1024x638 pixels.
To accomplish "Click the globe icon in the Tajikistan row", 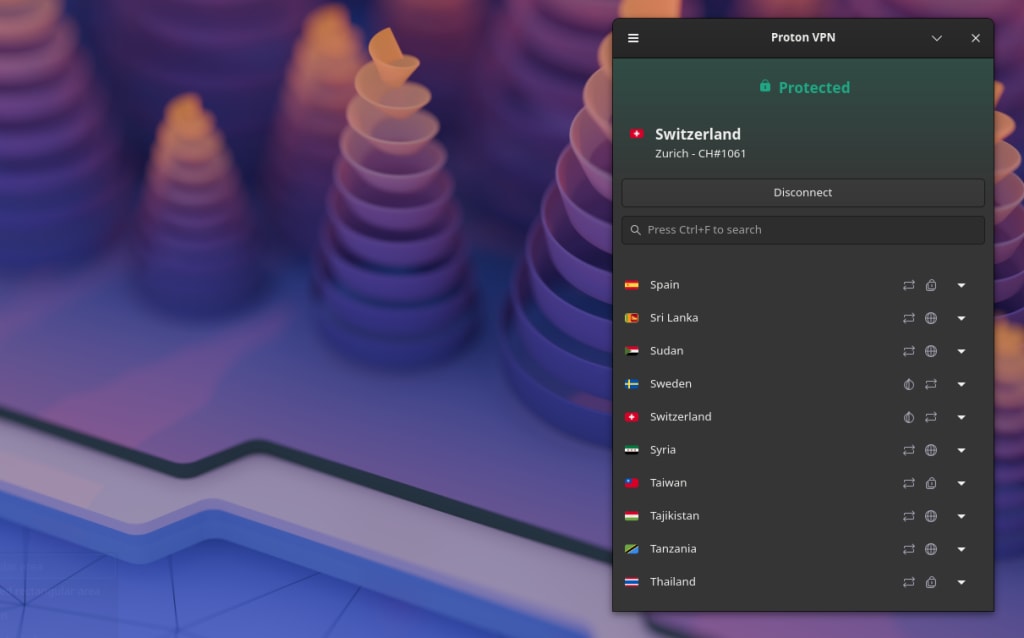I will (931, 516).
